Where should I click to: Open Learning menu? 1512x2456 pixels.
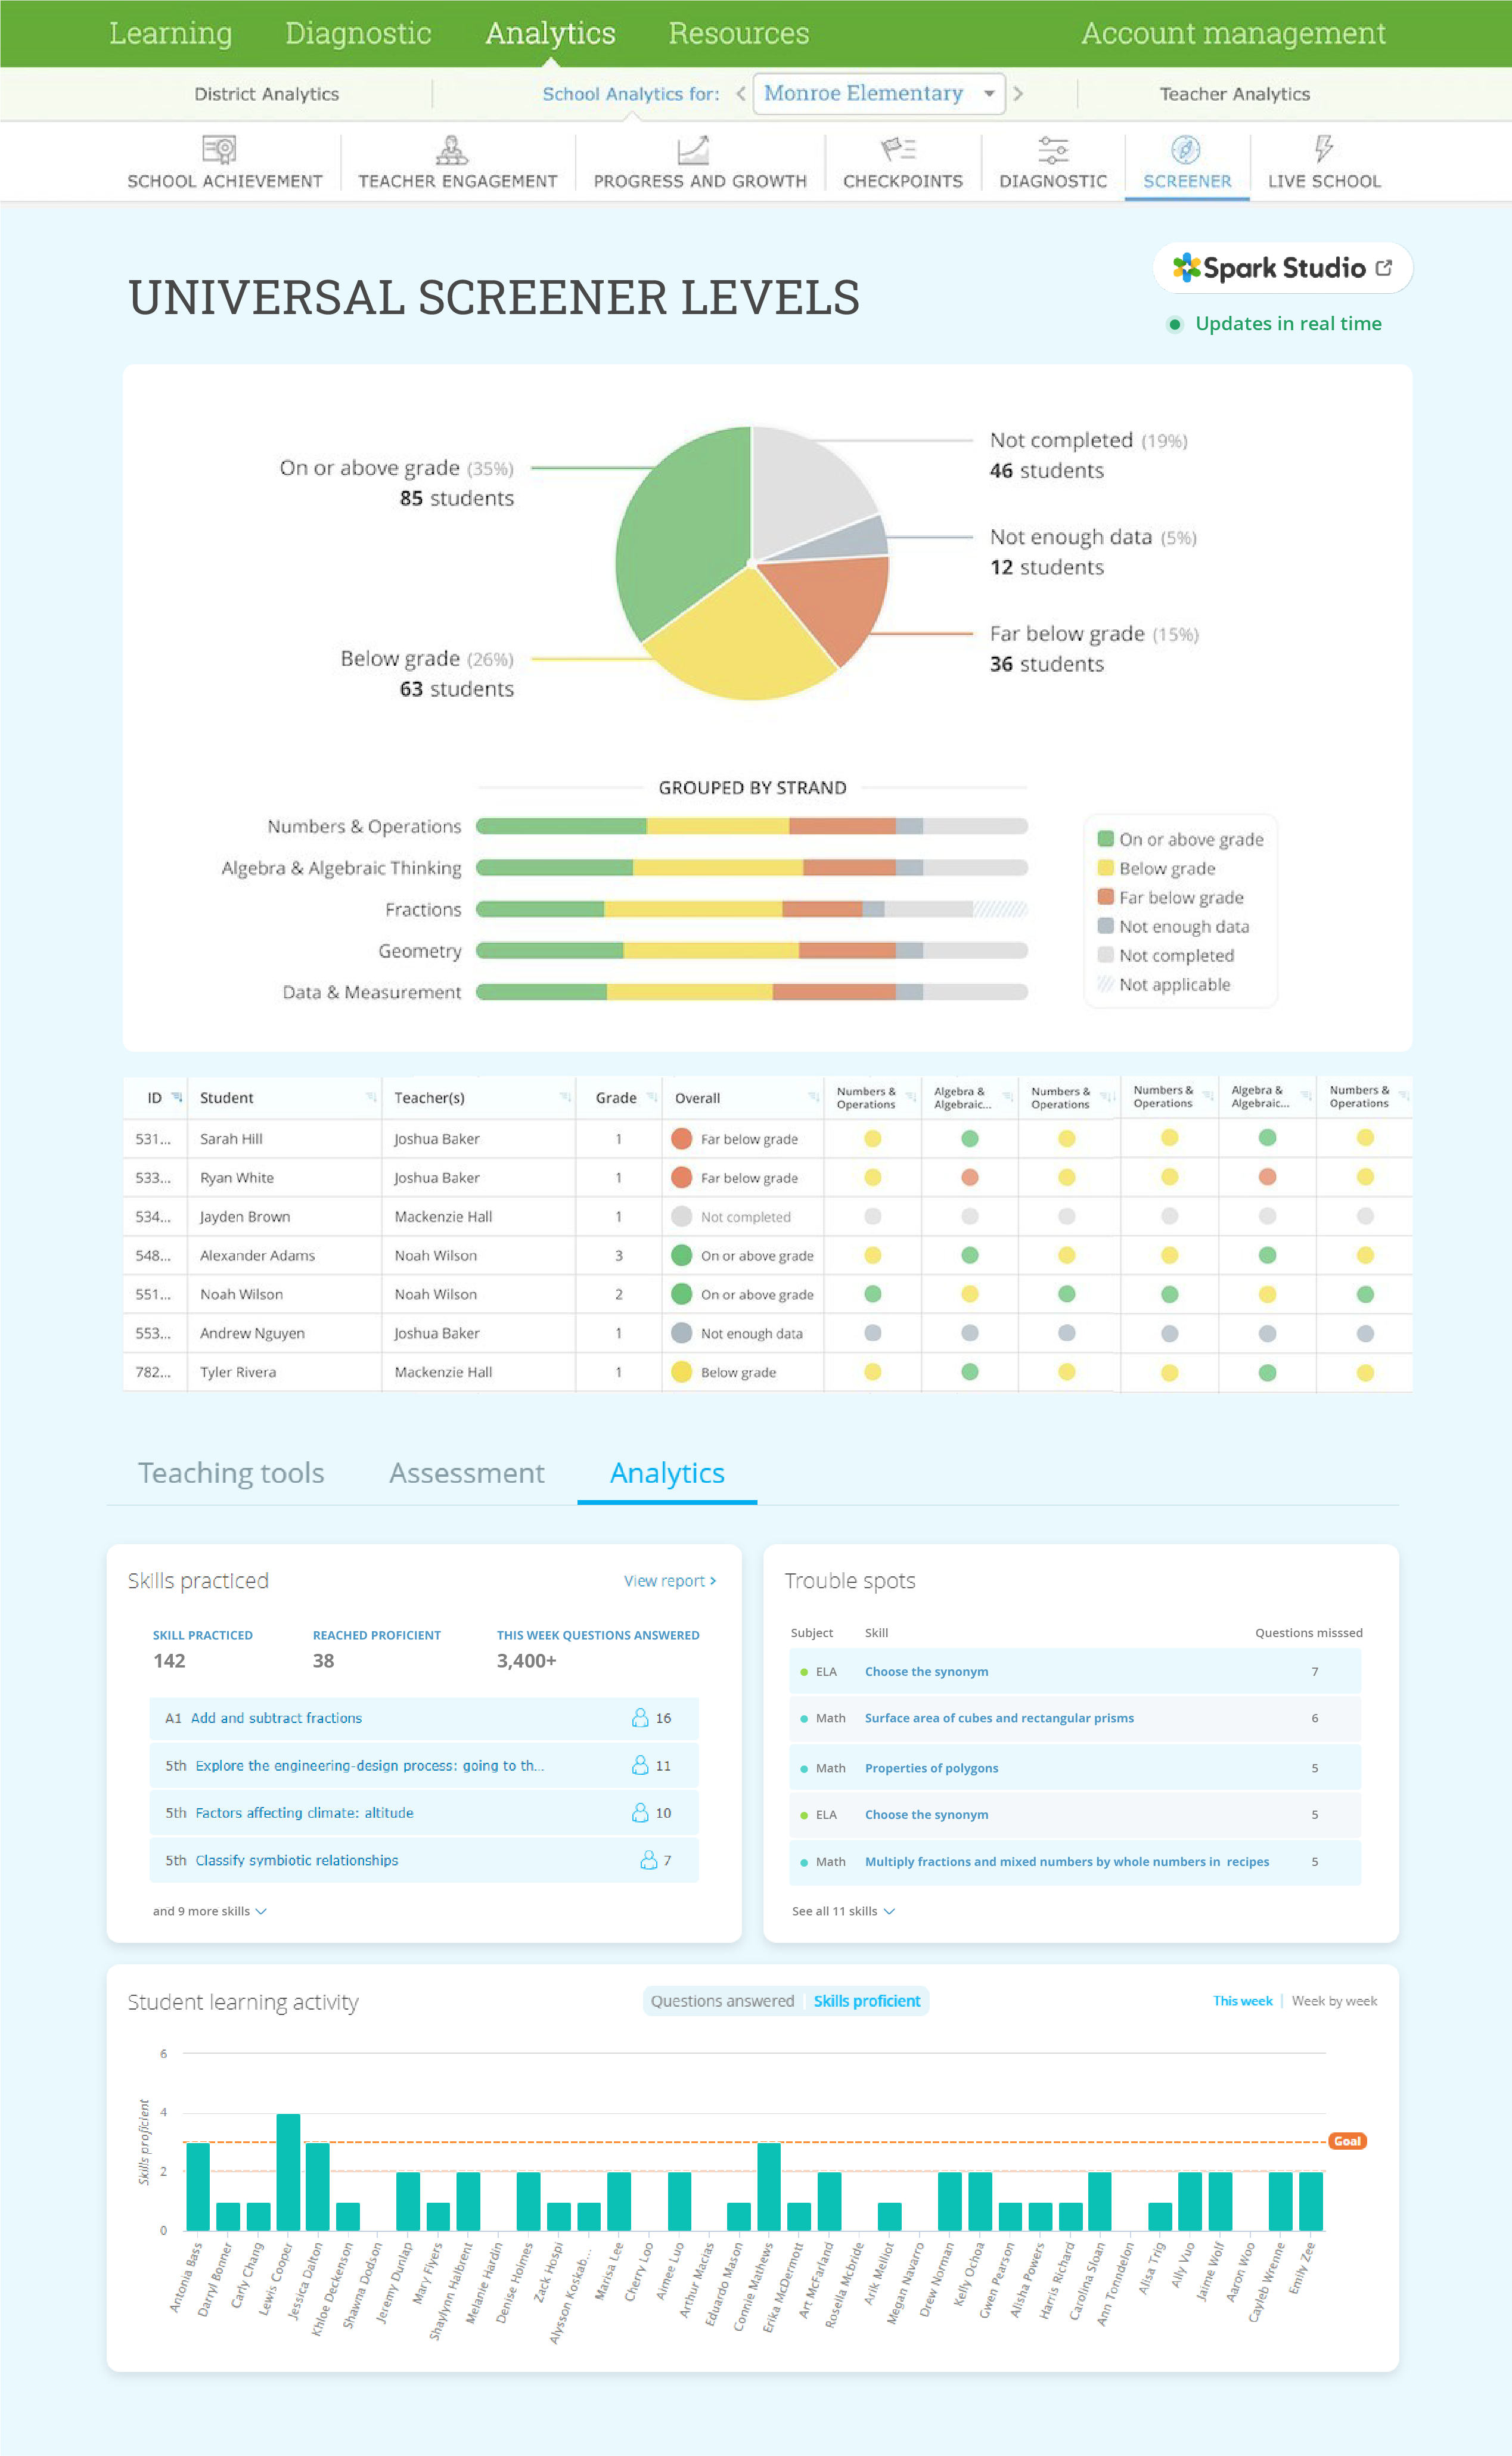pos(170,33)
